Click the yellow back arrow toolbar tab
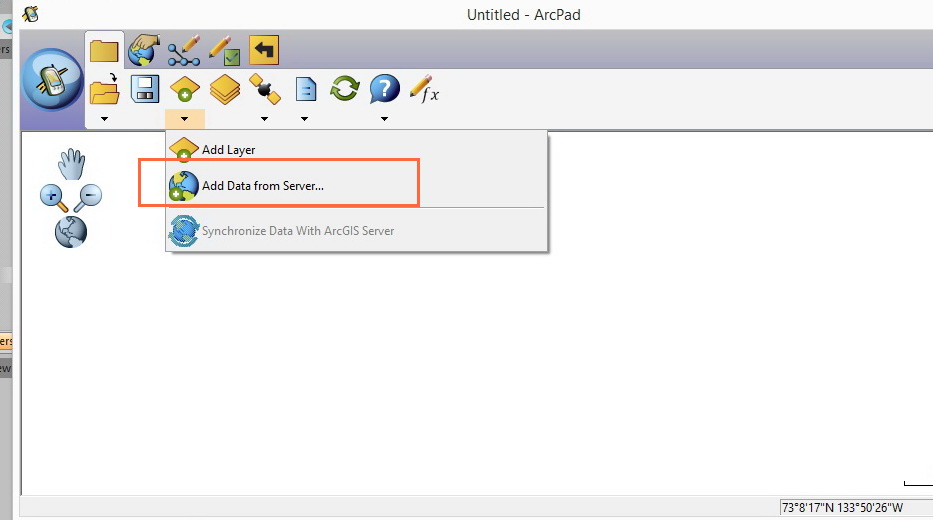The width and height of the screenshot is (933, 520). (x=264, y=50)
